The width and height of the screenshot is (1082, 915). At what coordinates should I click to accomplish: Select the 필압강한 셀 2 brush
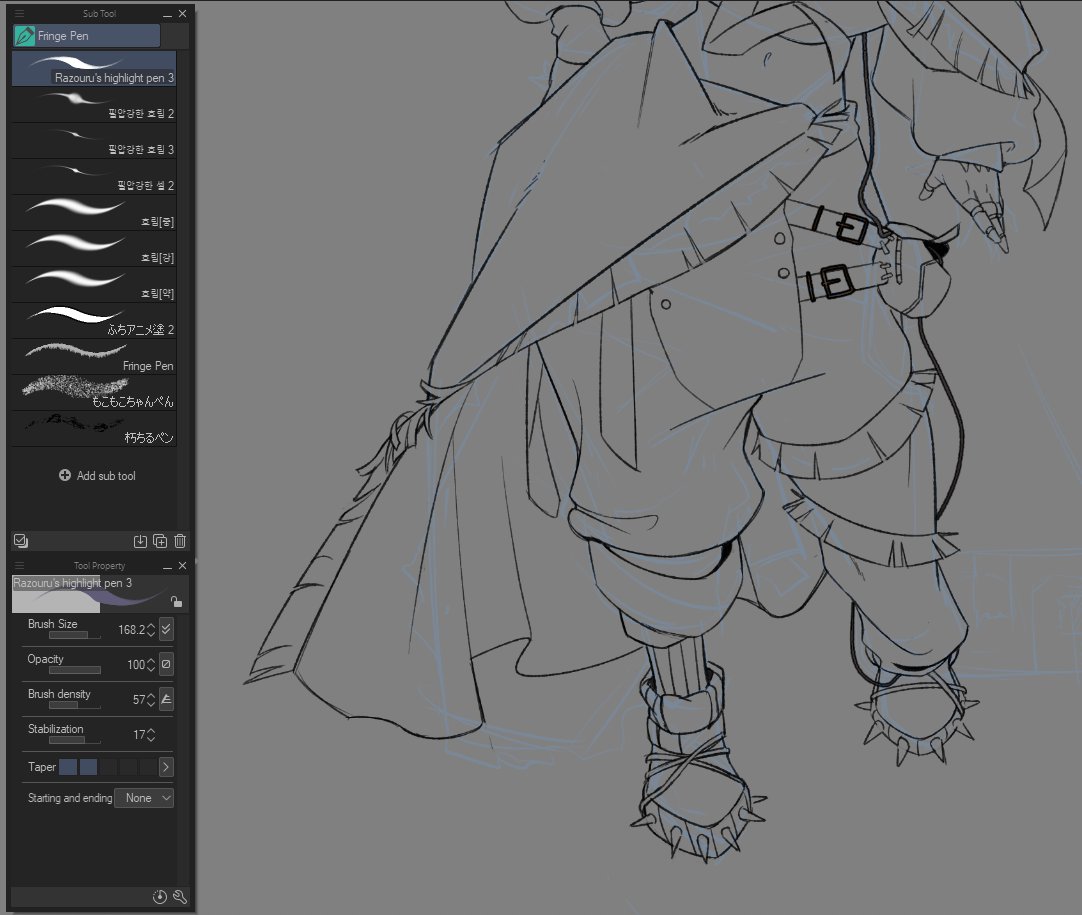tap(94, 177)
